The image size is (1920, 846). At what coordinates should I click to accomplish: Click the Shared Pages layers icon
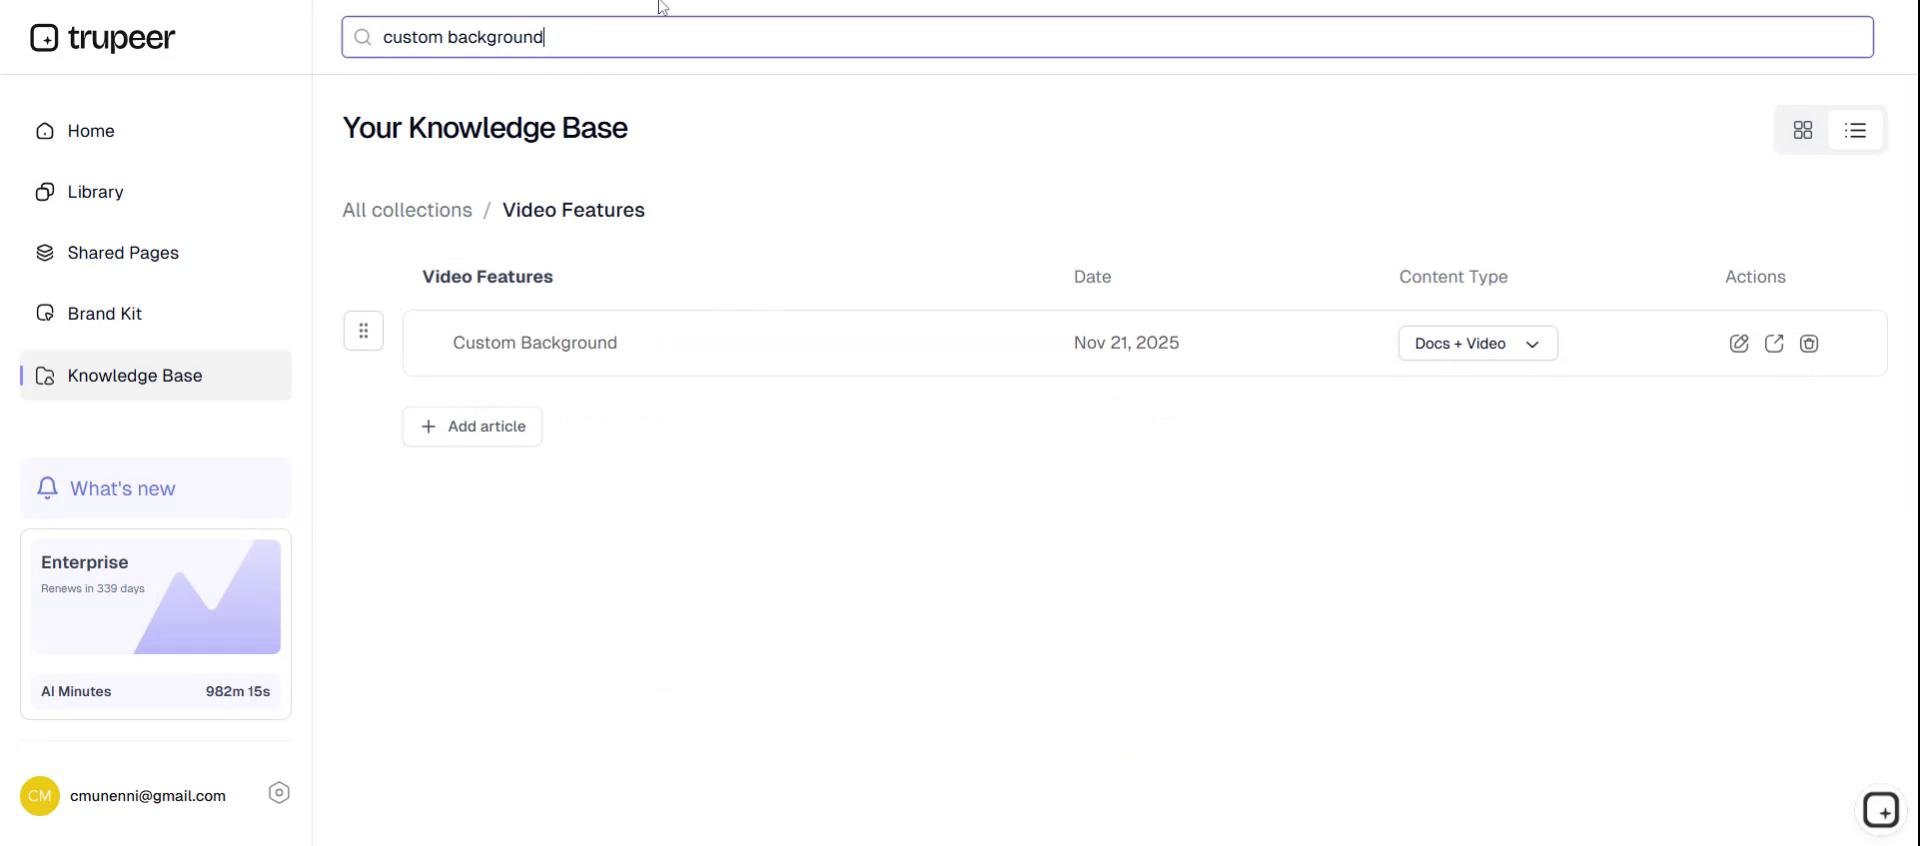coord(45,253)
